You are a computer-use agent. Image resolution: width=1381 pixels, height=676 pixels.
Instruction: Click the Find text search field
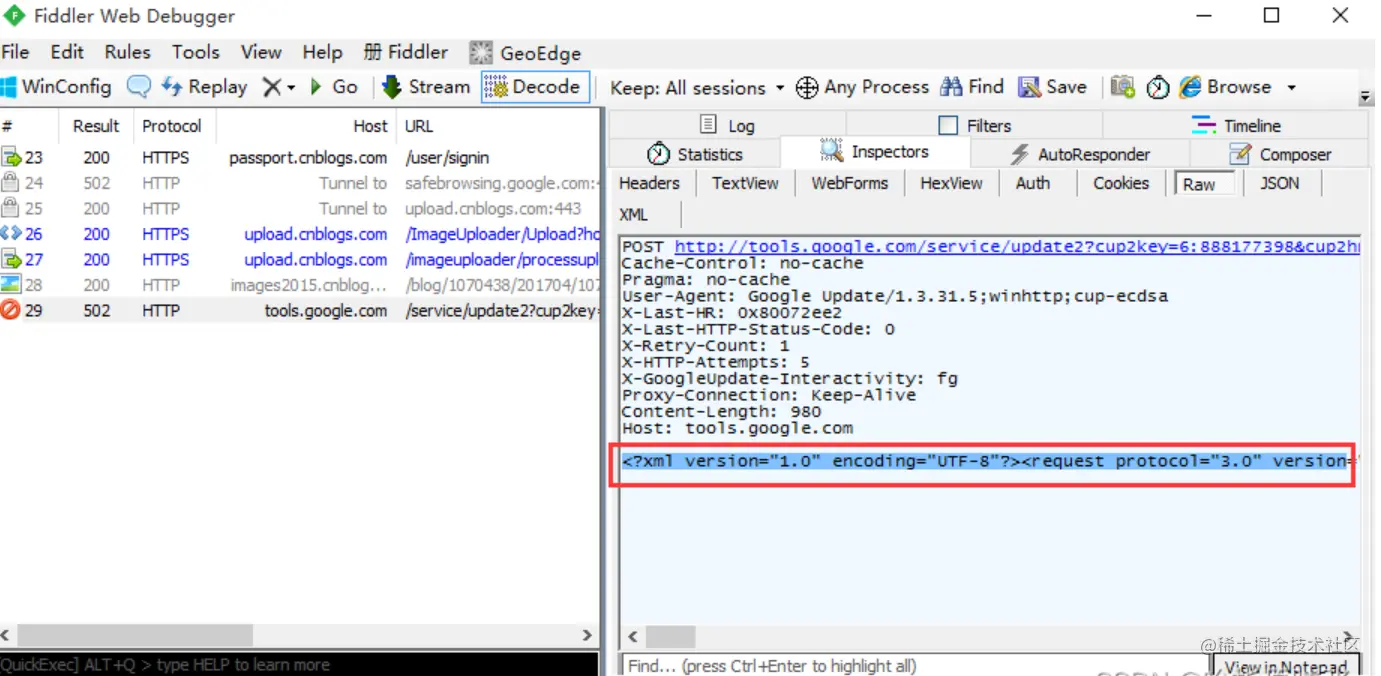pos(915,665)
